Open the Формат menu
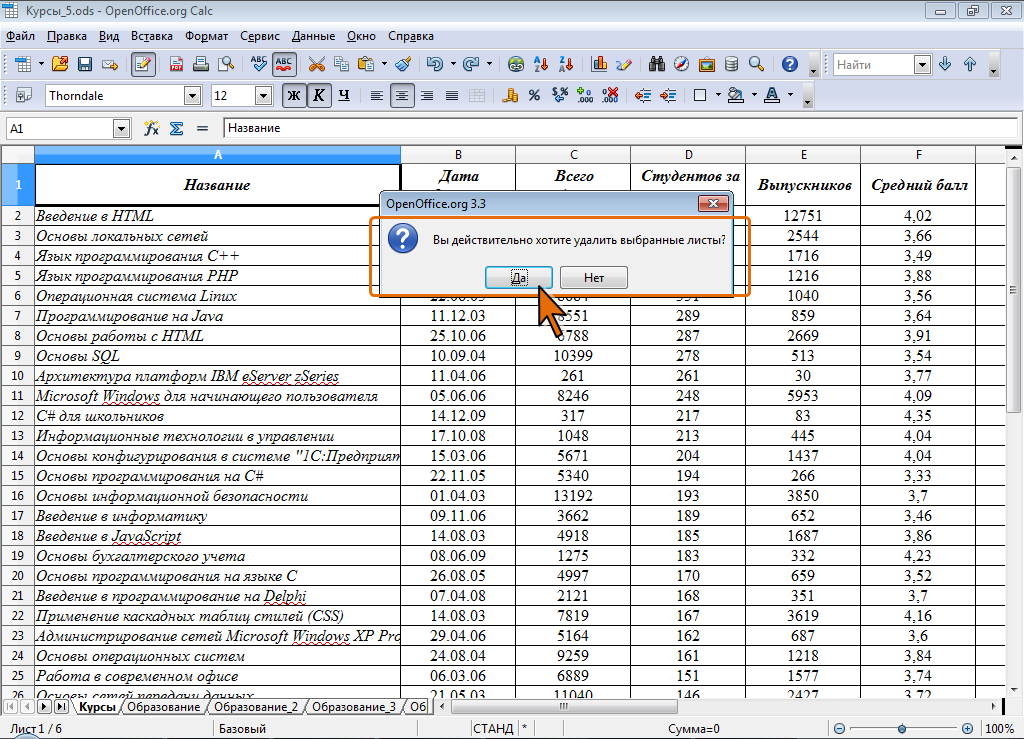Image resolution: width=1024 pixels, height=739 pixels. (206, 36)
